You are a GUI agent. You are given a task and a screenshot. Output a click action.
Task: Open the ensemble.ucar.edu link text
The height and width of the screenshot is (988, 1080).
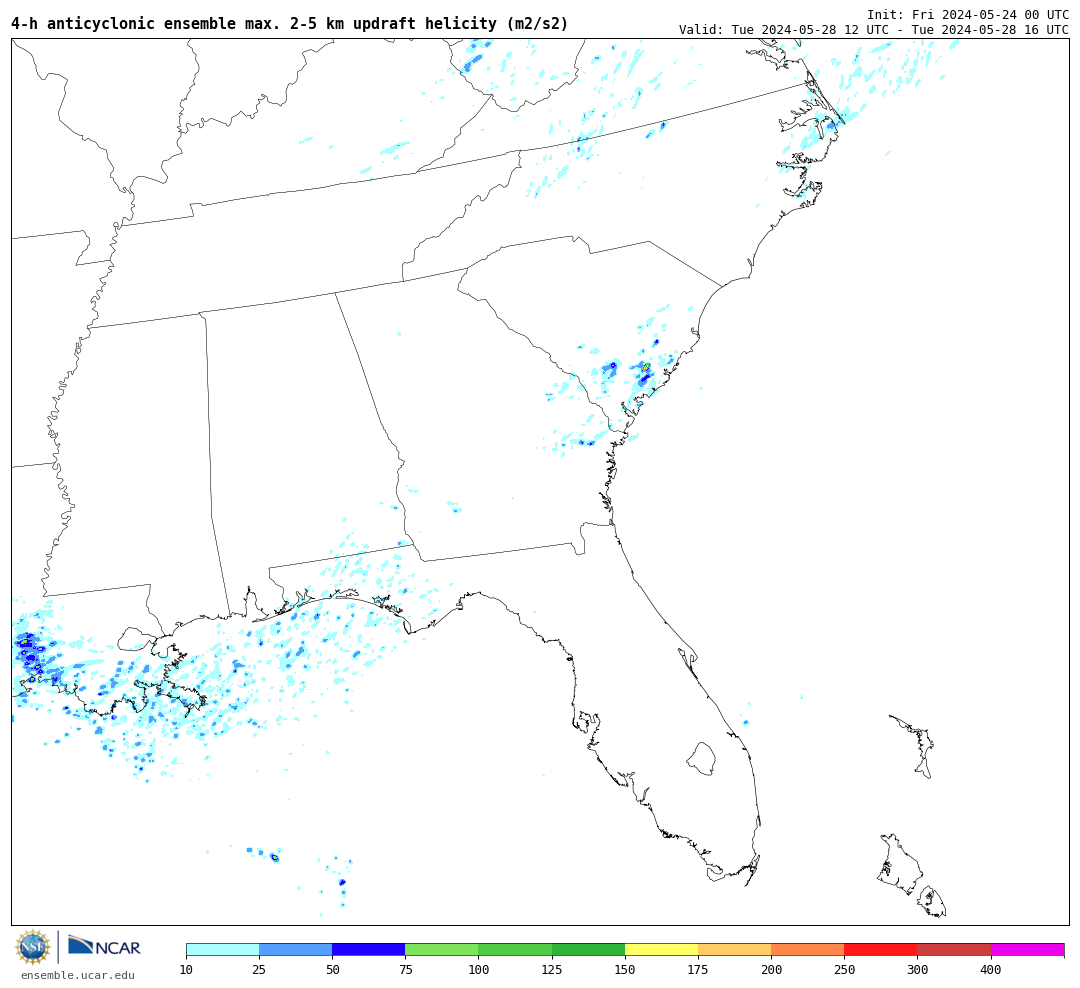coord(78,975)
